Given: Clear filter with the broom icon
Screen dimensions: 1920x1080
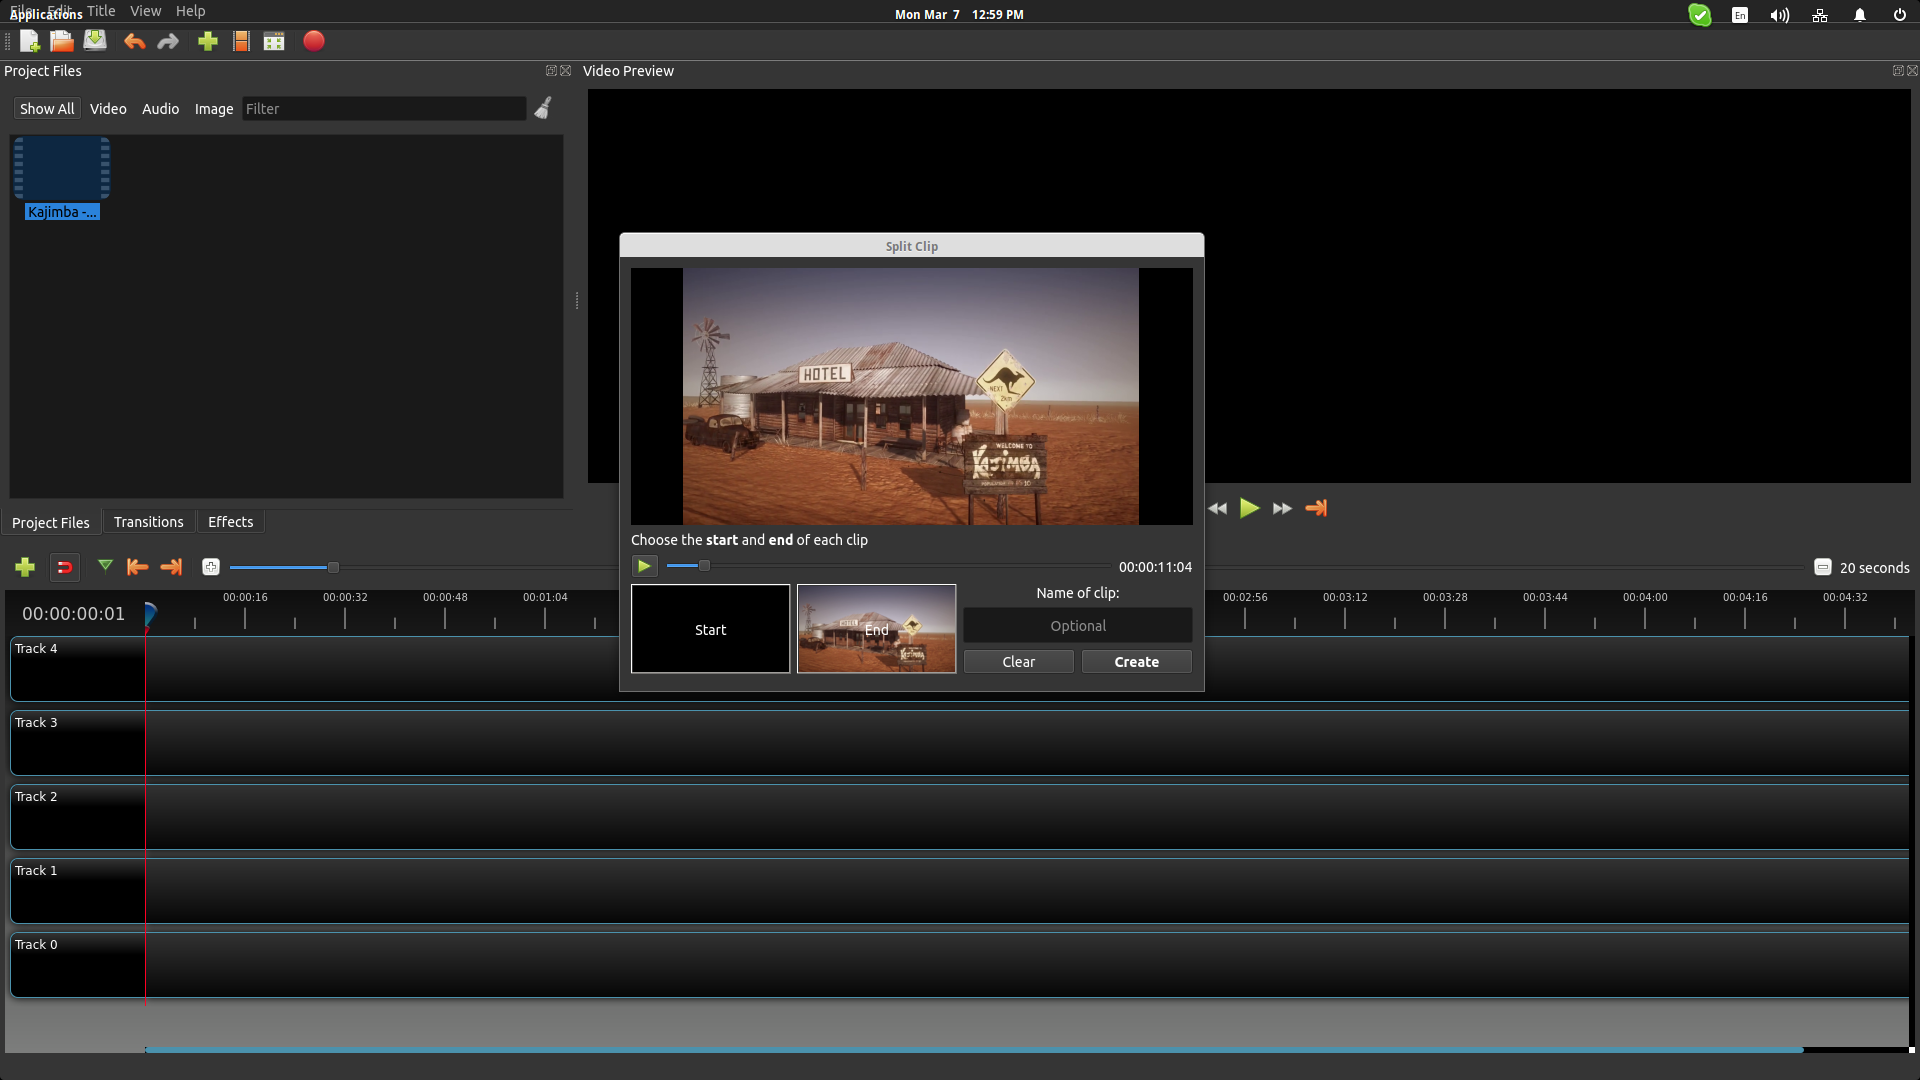Looking at the screenshot, I should (543, 108).
